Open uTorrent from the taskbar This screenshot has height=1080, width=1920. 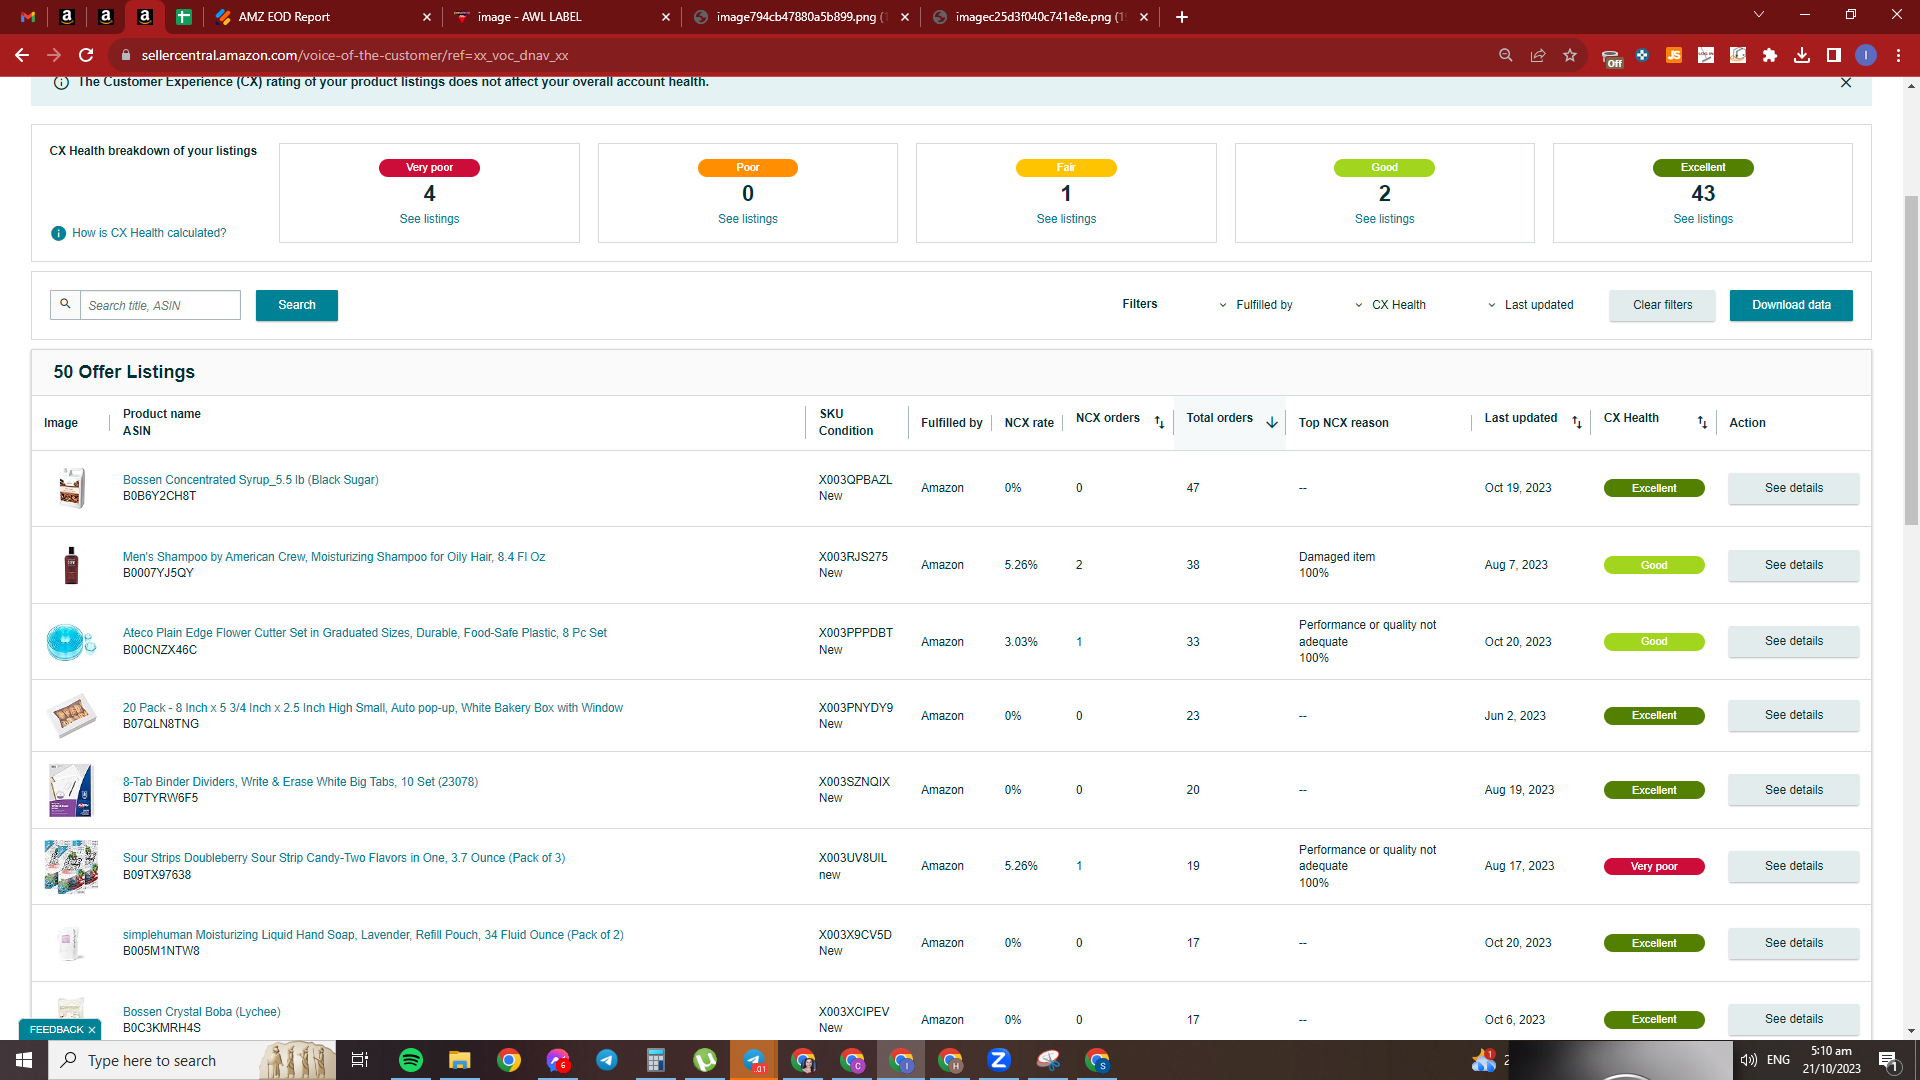coord(705,1060)
